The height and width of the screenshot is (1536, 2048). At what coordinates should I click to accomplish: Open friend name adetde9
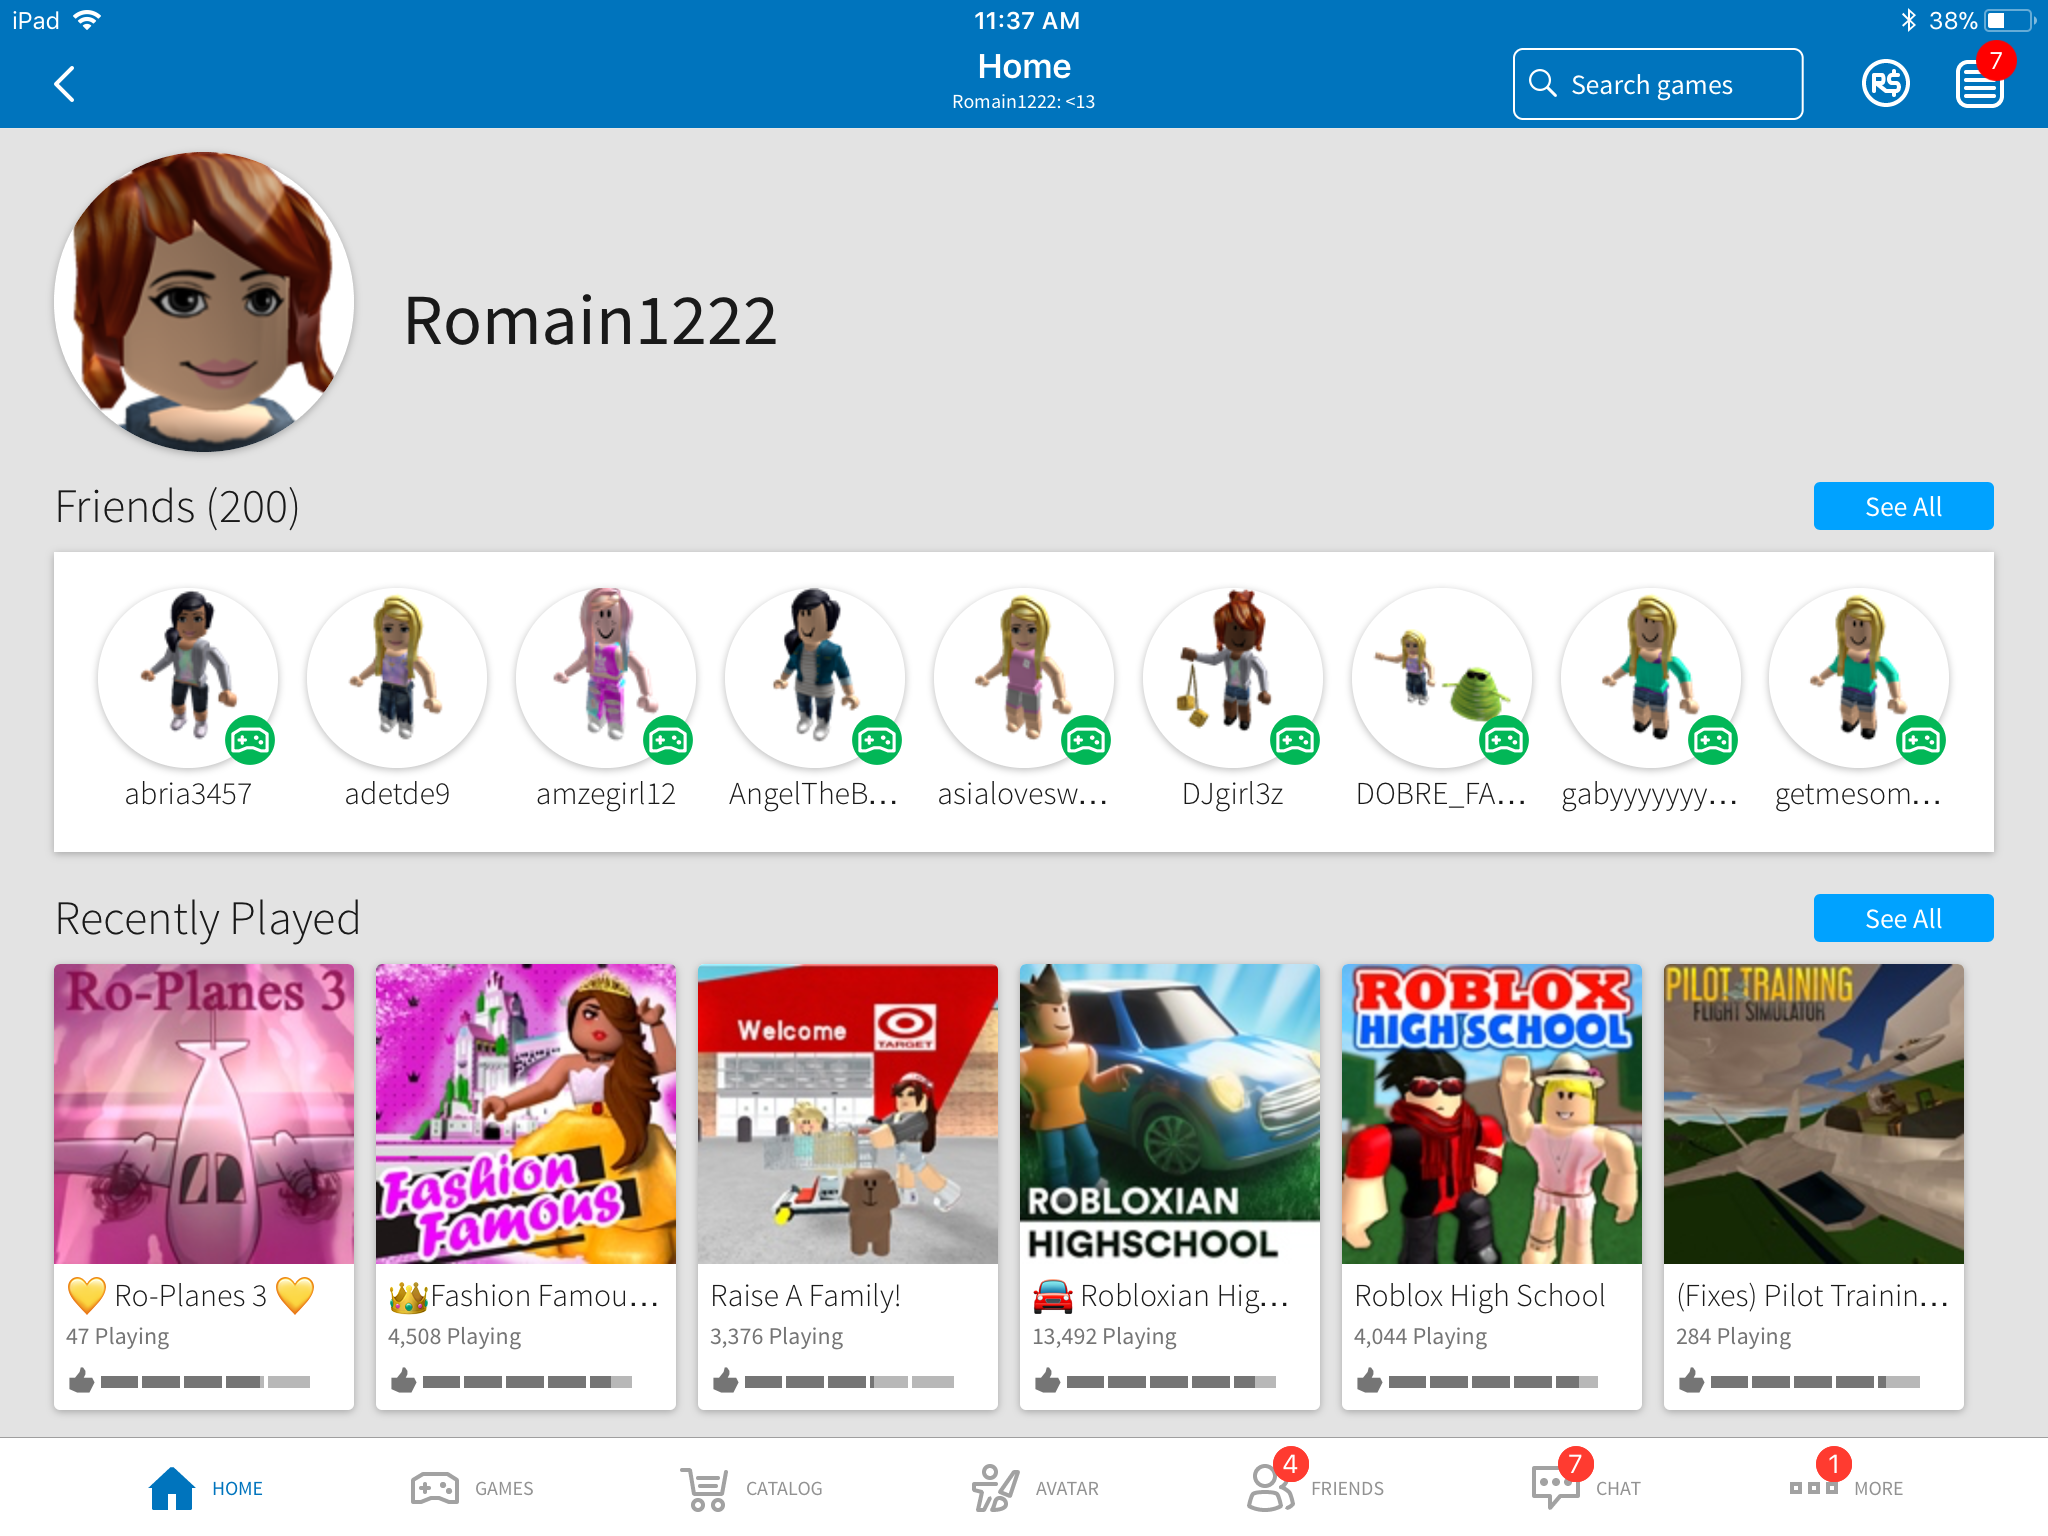point(397,794)
